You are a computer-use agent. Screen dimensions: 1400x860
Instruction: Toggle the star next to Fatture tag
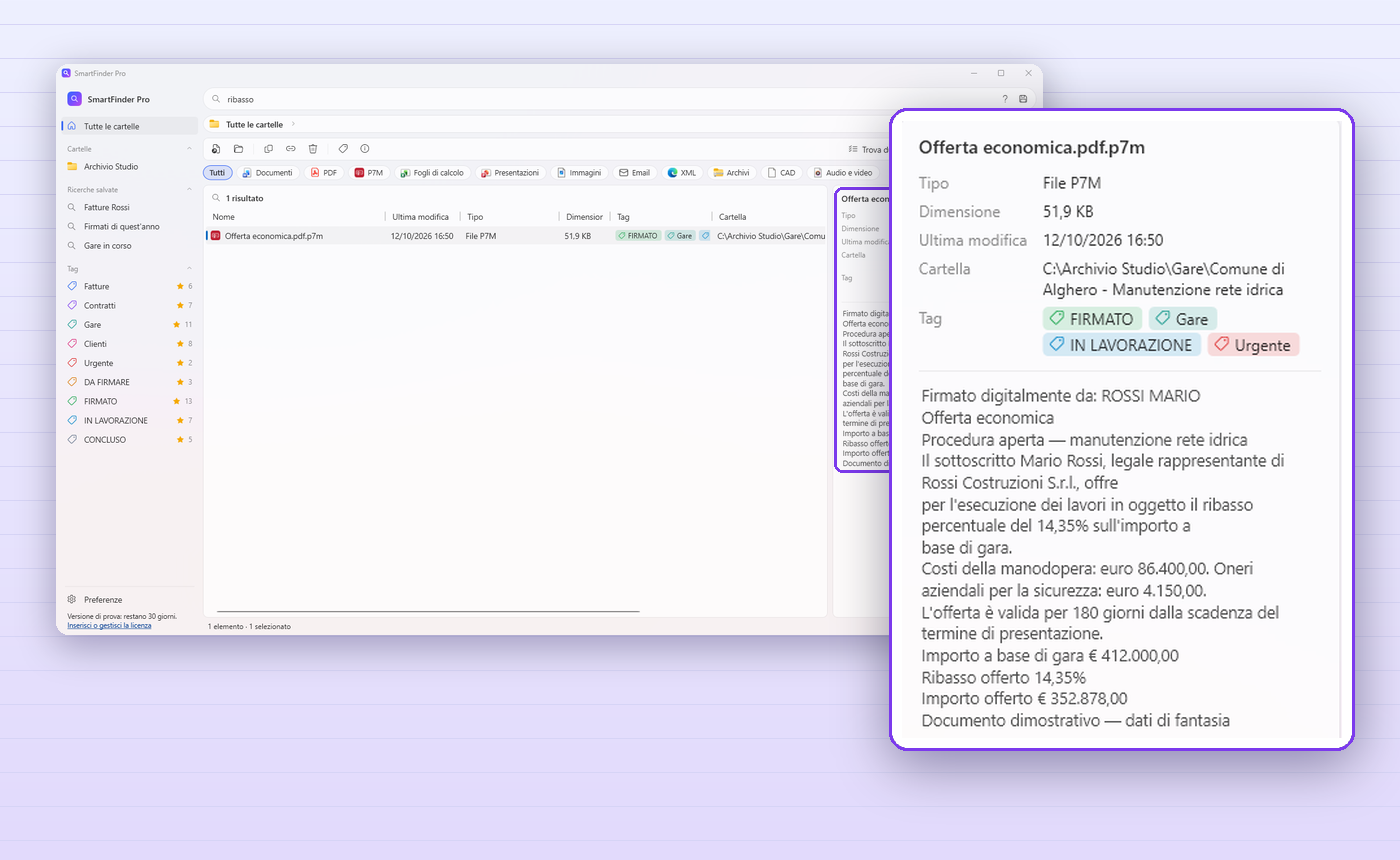(180, 286)
